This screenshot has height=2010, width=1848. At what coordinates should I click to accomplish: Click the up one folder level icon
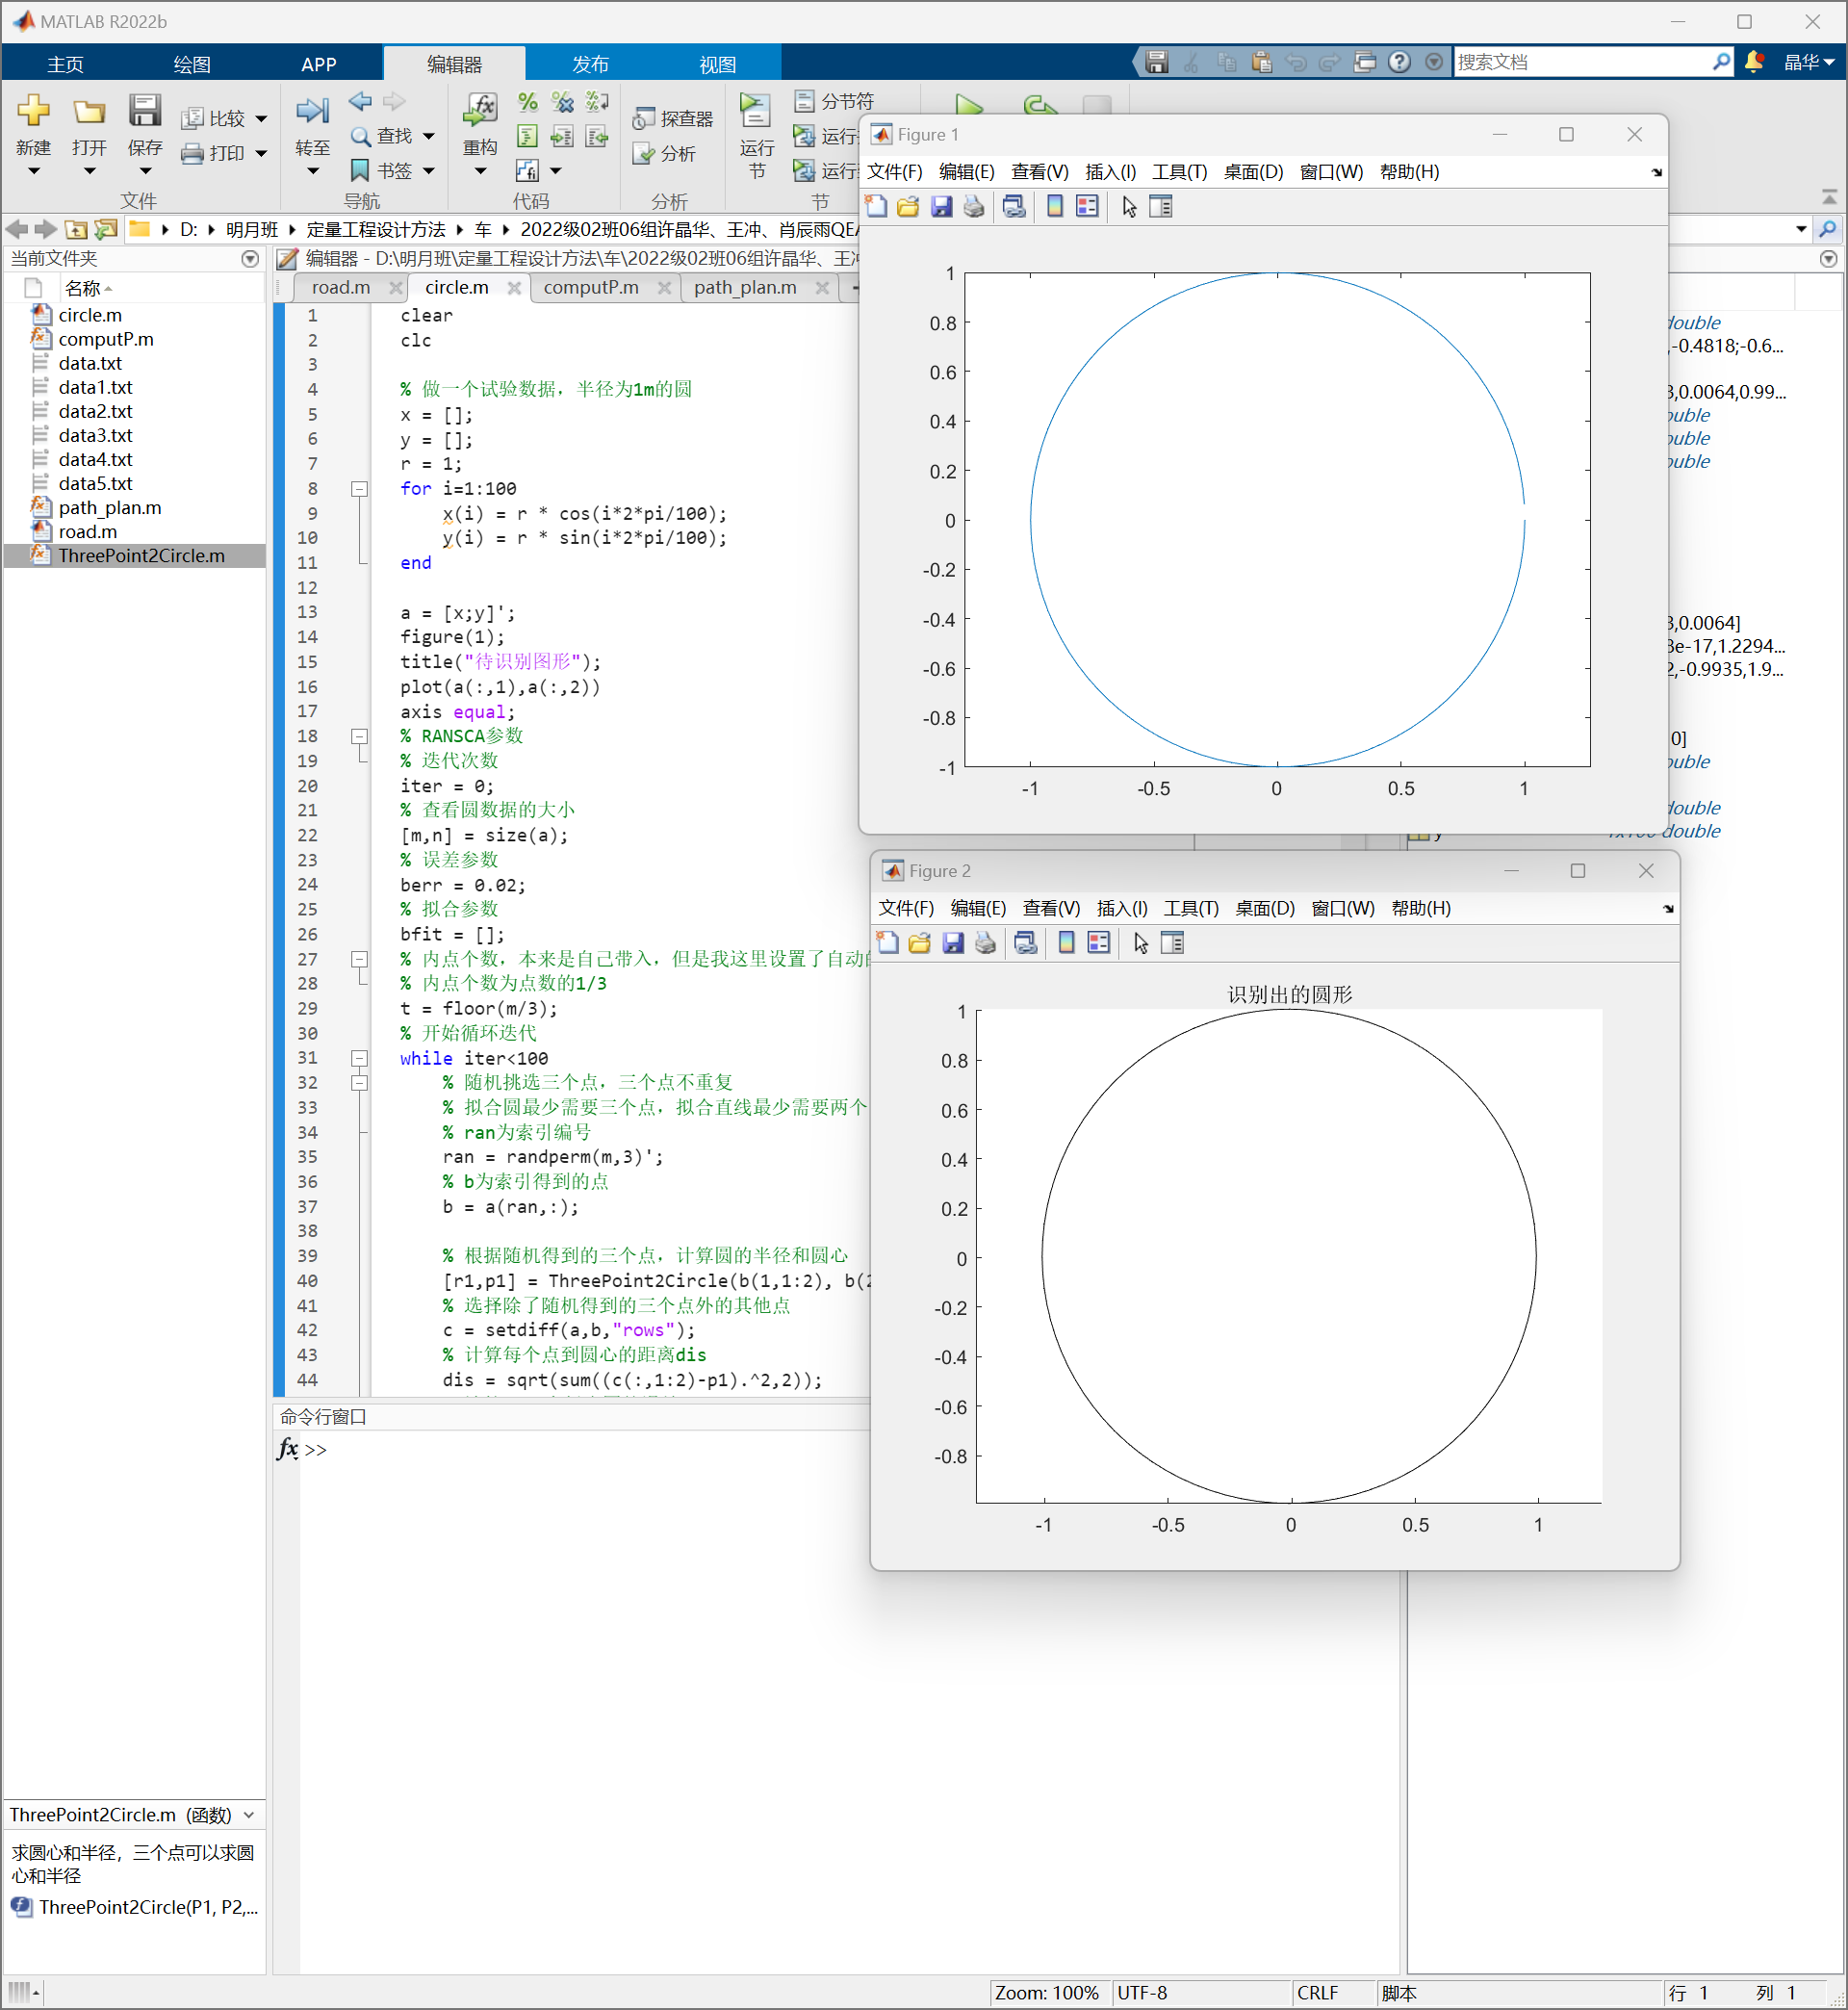click(x=76, y=229)
